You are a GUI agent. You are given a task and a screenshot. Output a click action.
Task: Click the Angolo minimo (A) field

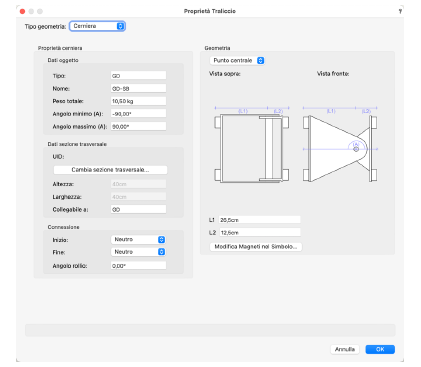pyautogui.click(x=138, y=114)
